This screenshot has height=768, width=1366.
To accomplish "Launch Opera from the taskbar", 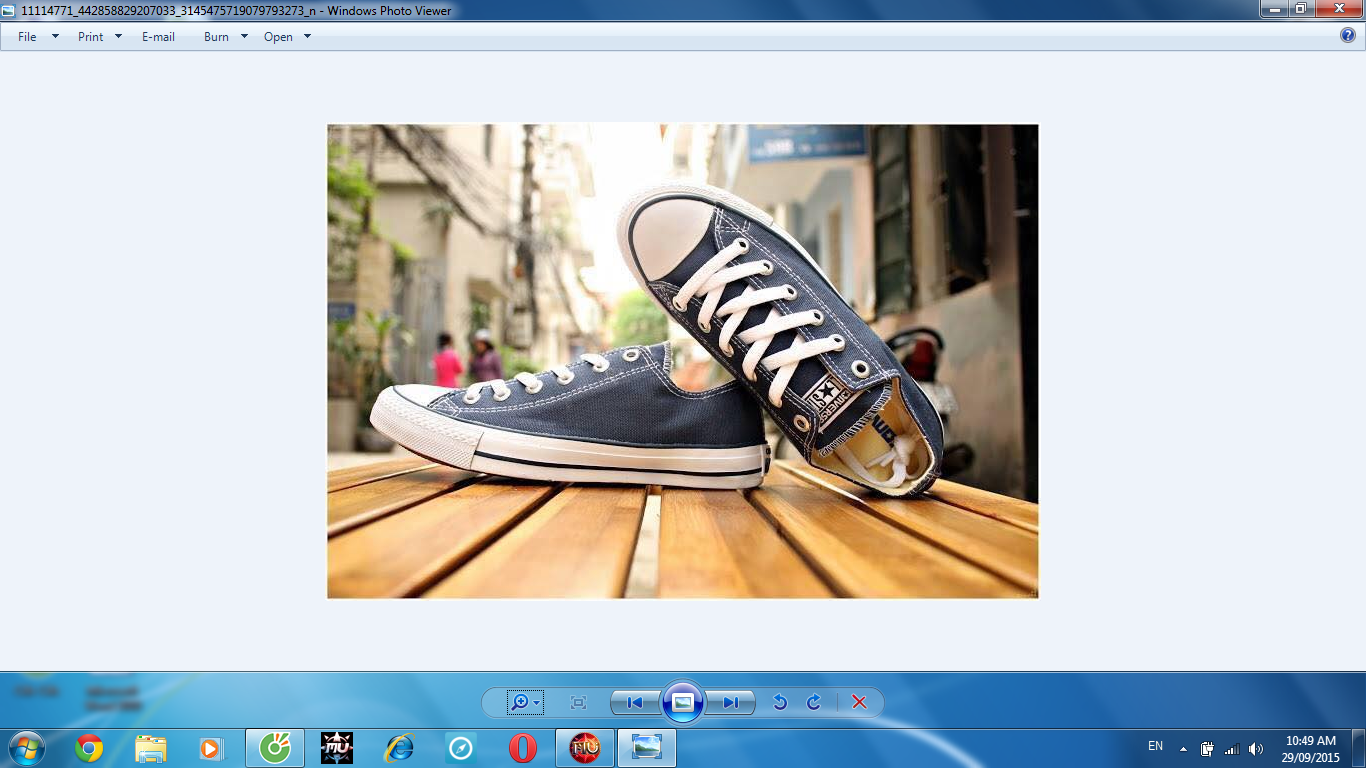I will click(x=523, y=748).
